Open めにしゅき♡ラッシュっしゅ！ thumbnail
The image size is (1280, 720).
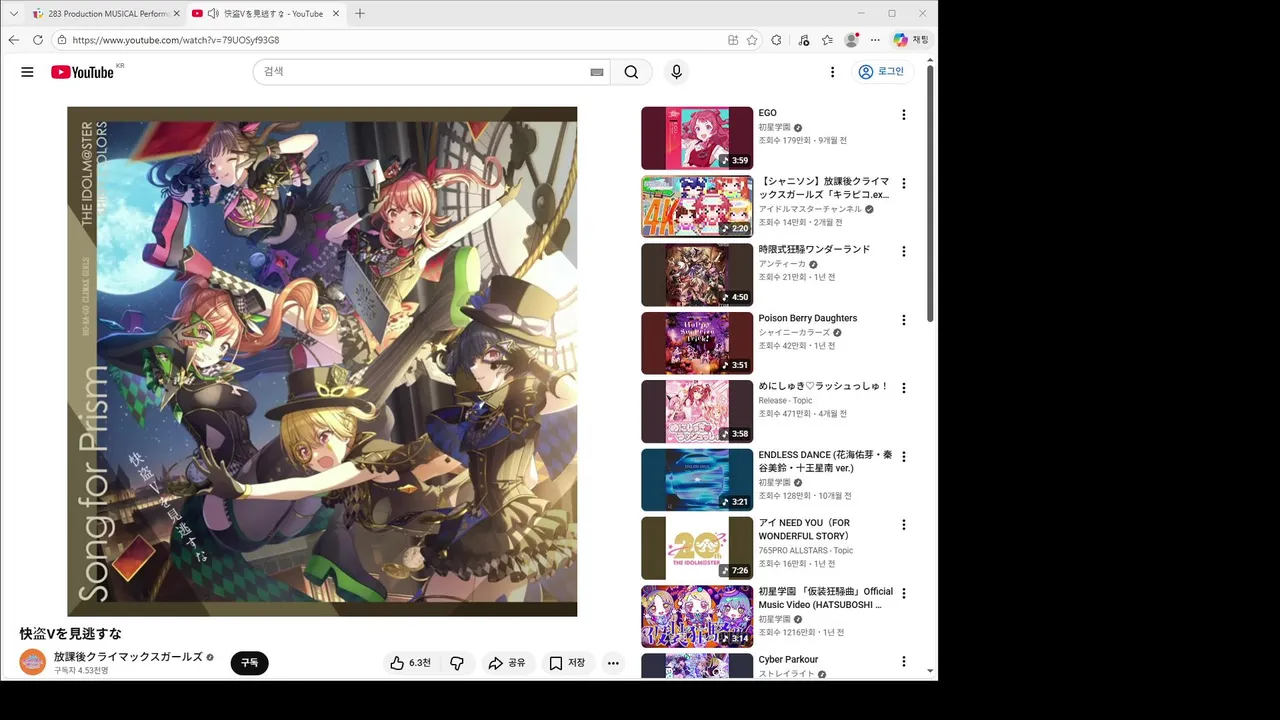[697, 411]
